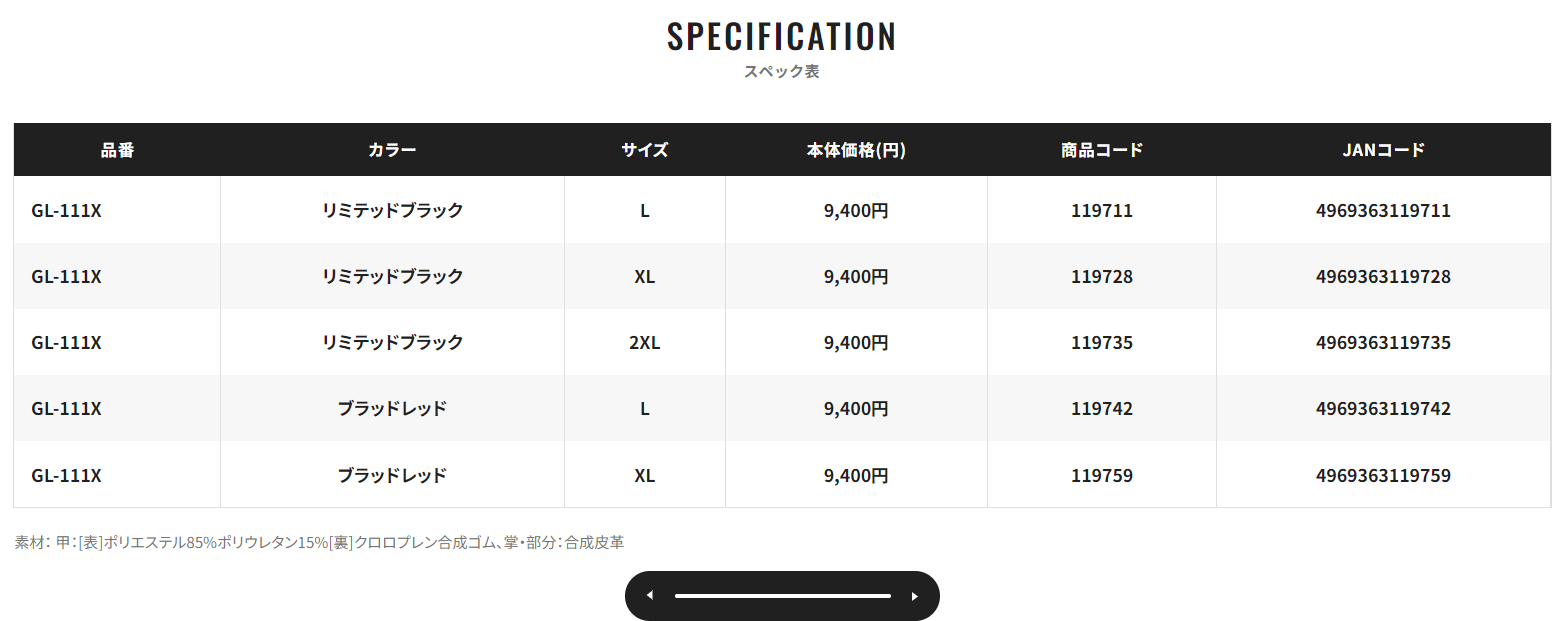The height and width of the screenshot is (621, 1552).
Task: Click the horizontal scroll slider bar
Action: click(782, 596)
